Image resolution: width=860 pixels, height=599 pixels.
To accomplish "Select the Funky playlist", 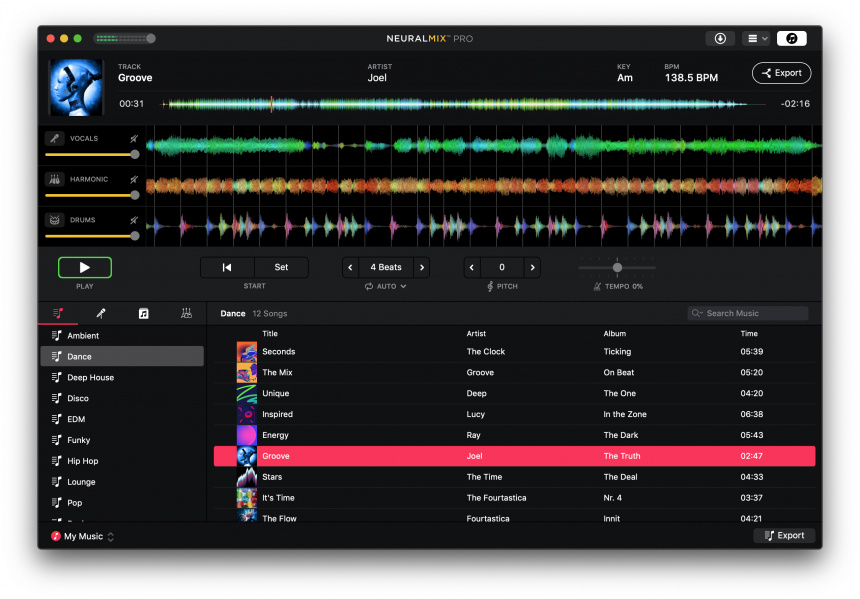I will [122, 440].
